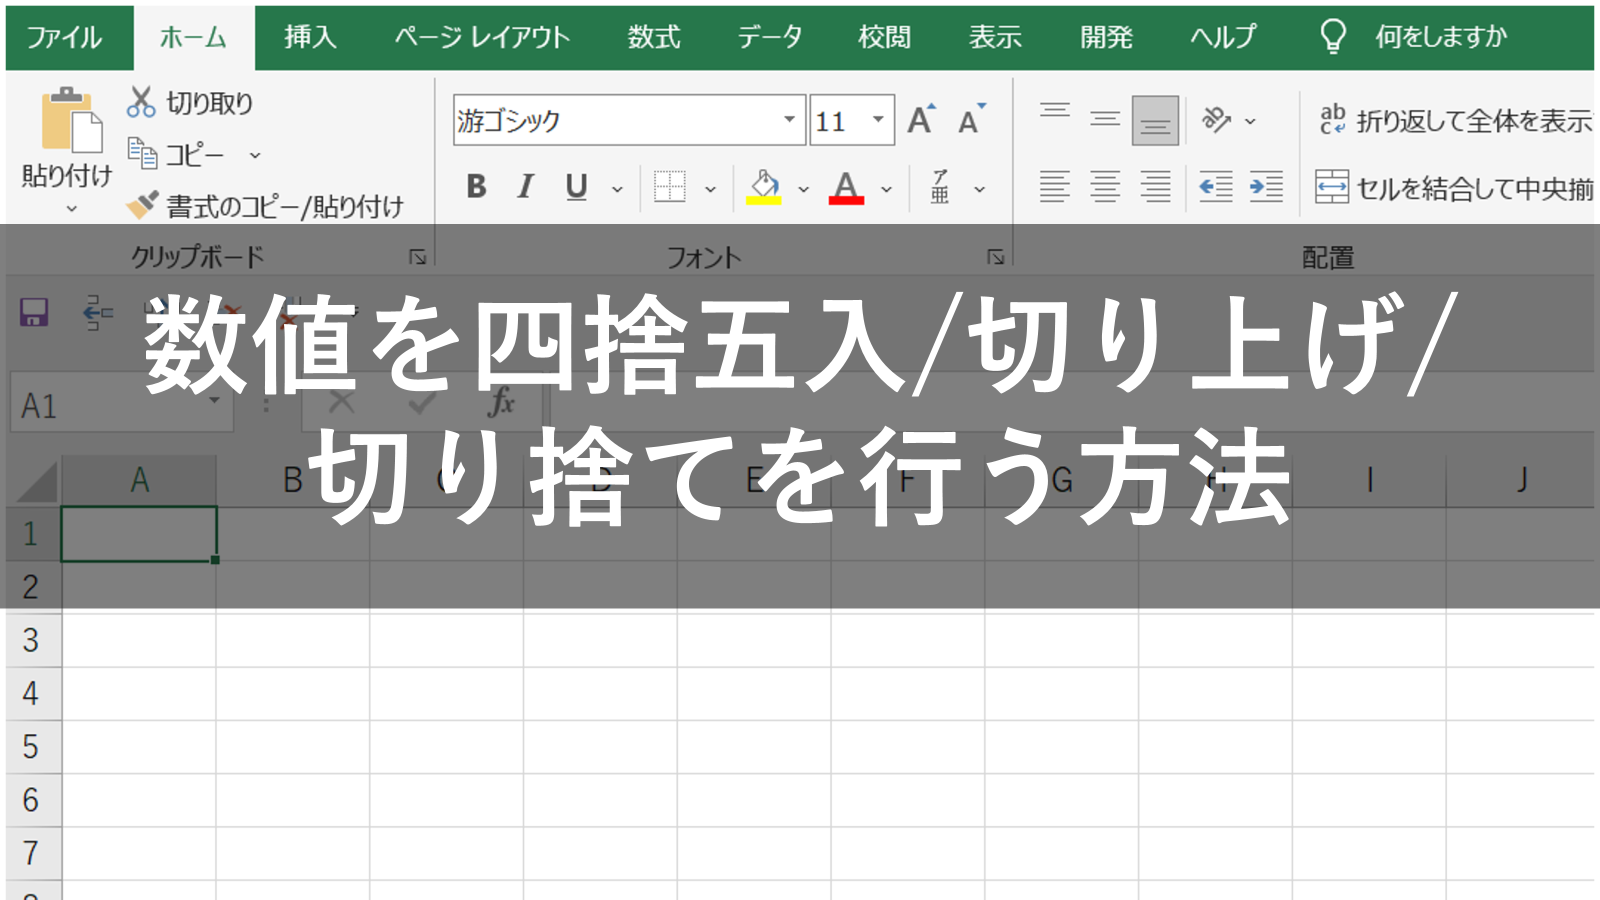1600x900 pixels.
Task: Select column A header
Action: (139, 480)
